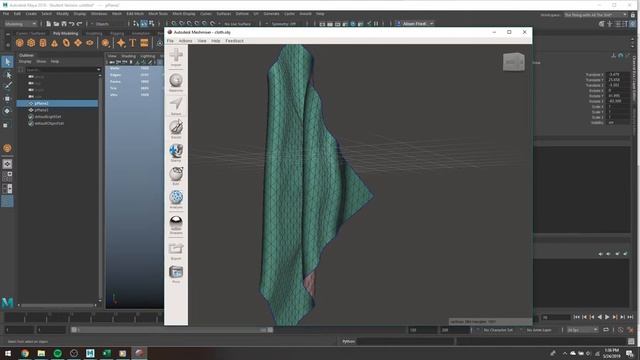Pick the Paint Selection tool in Maya toolbox
The image size is (640, 360).
coord(7,86)
